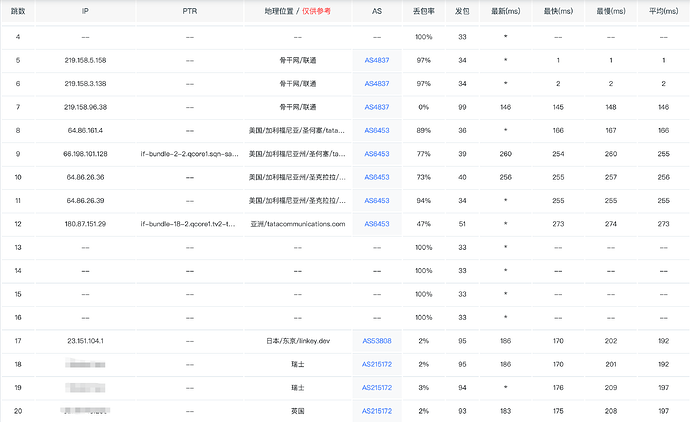The height and width of the screenshot is (422, 690).
Task: Click PTR if-bundle-18-2.qcore1.tv2 entry
Action: pyautogui.click(x=188, y=224)
